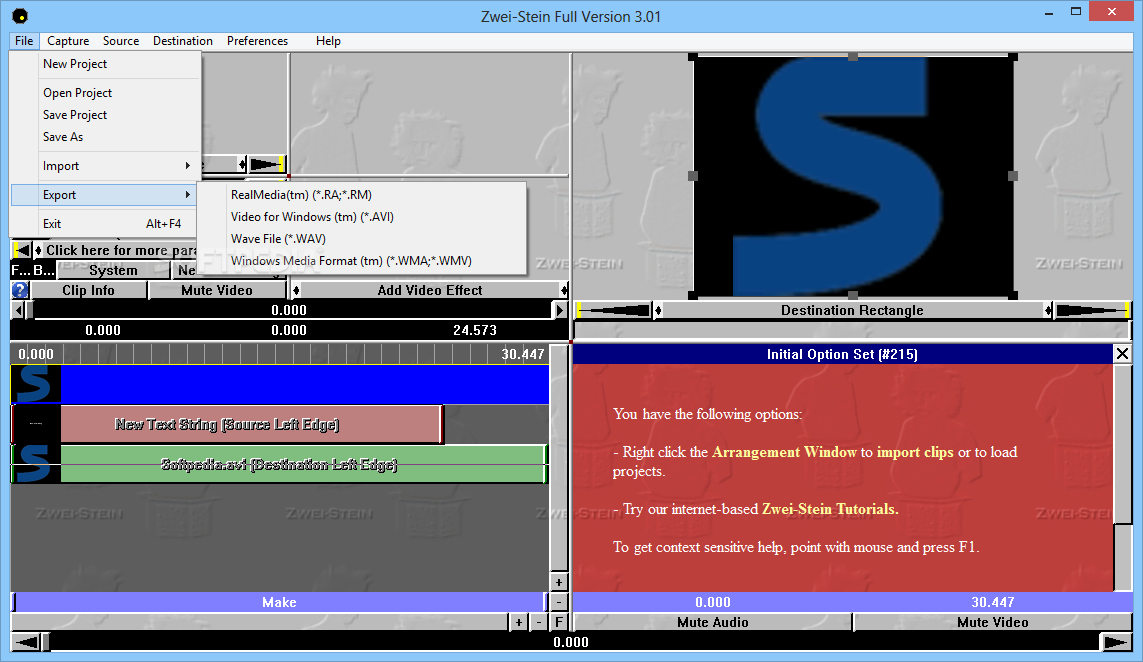Click the vertical zoom plus button beside arrangement

(x=558, y=583)
